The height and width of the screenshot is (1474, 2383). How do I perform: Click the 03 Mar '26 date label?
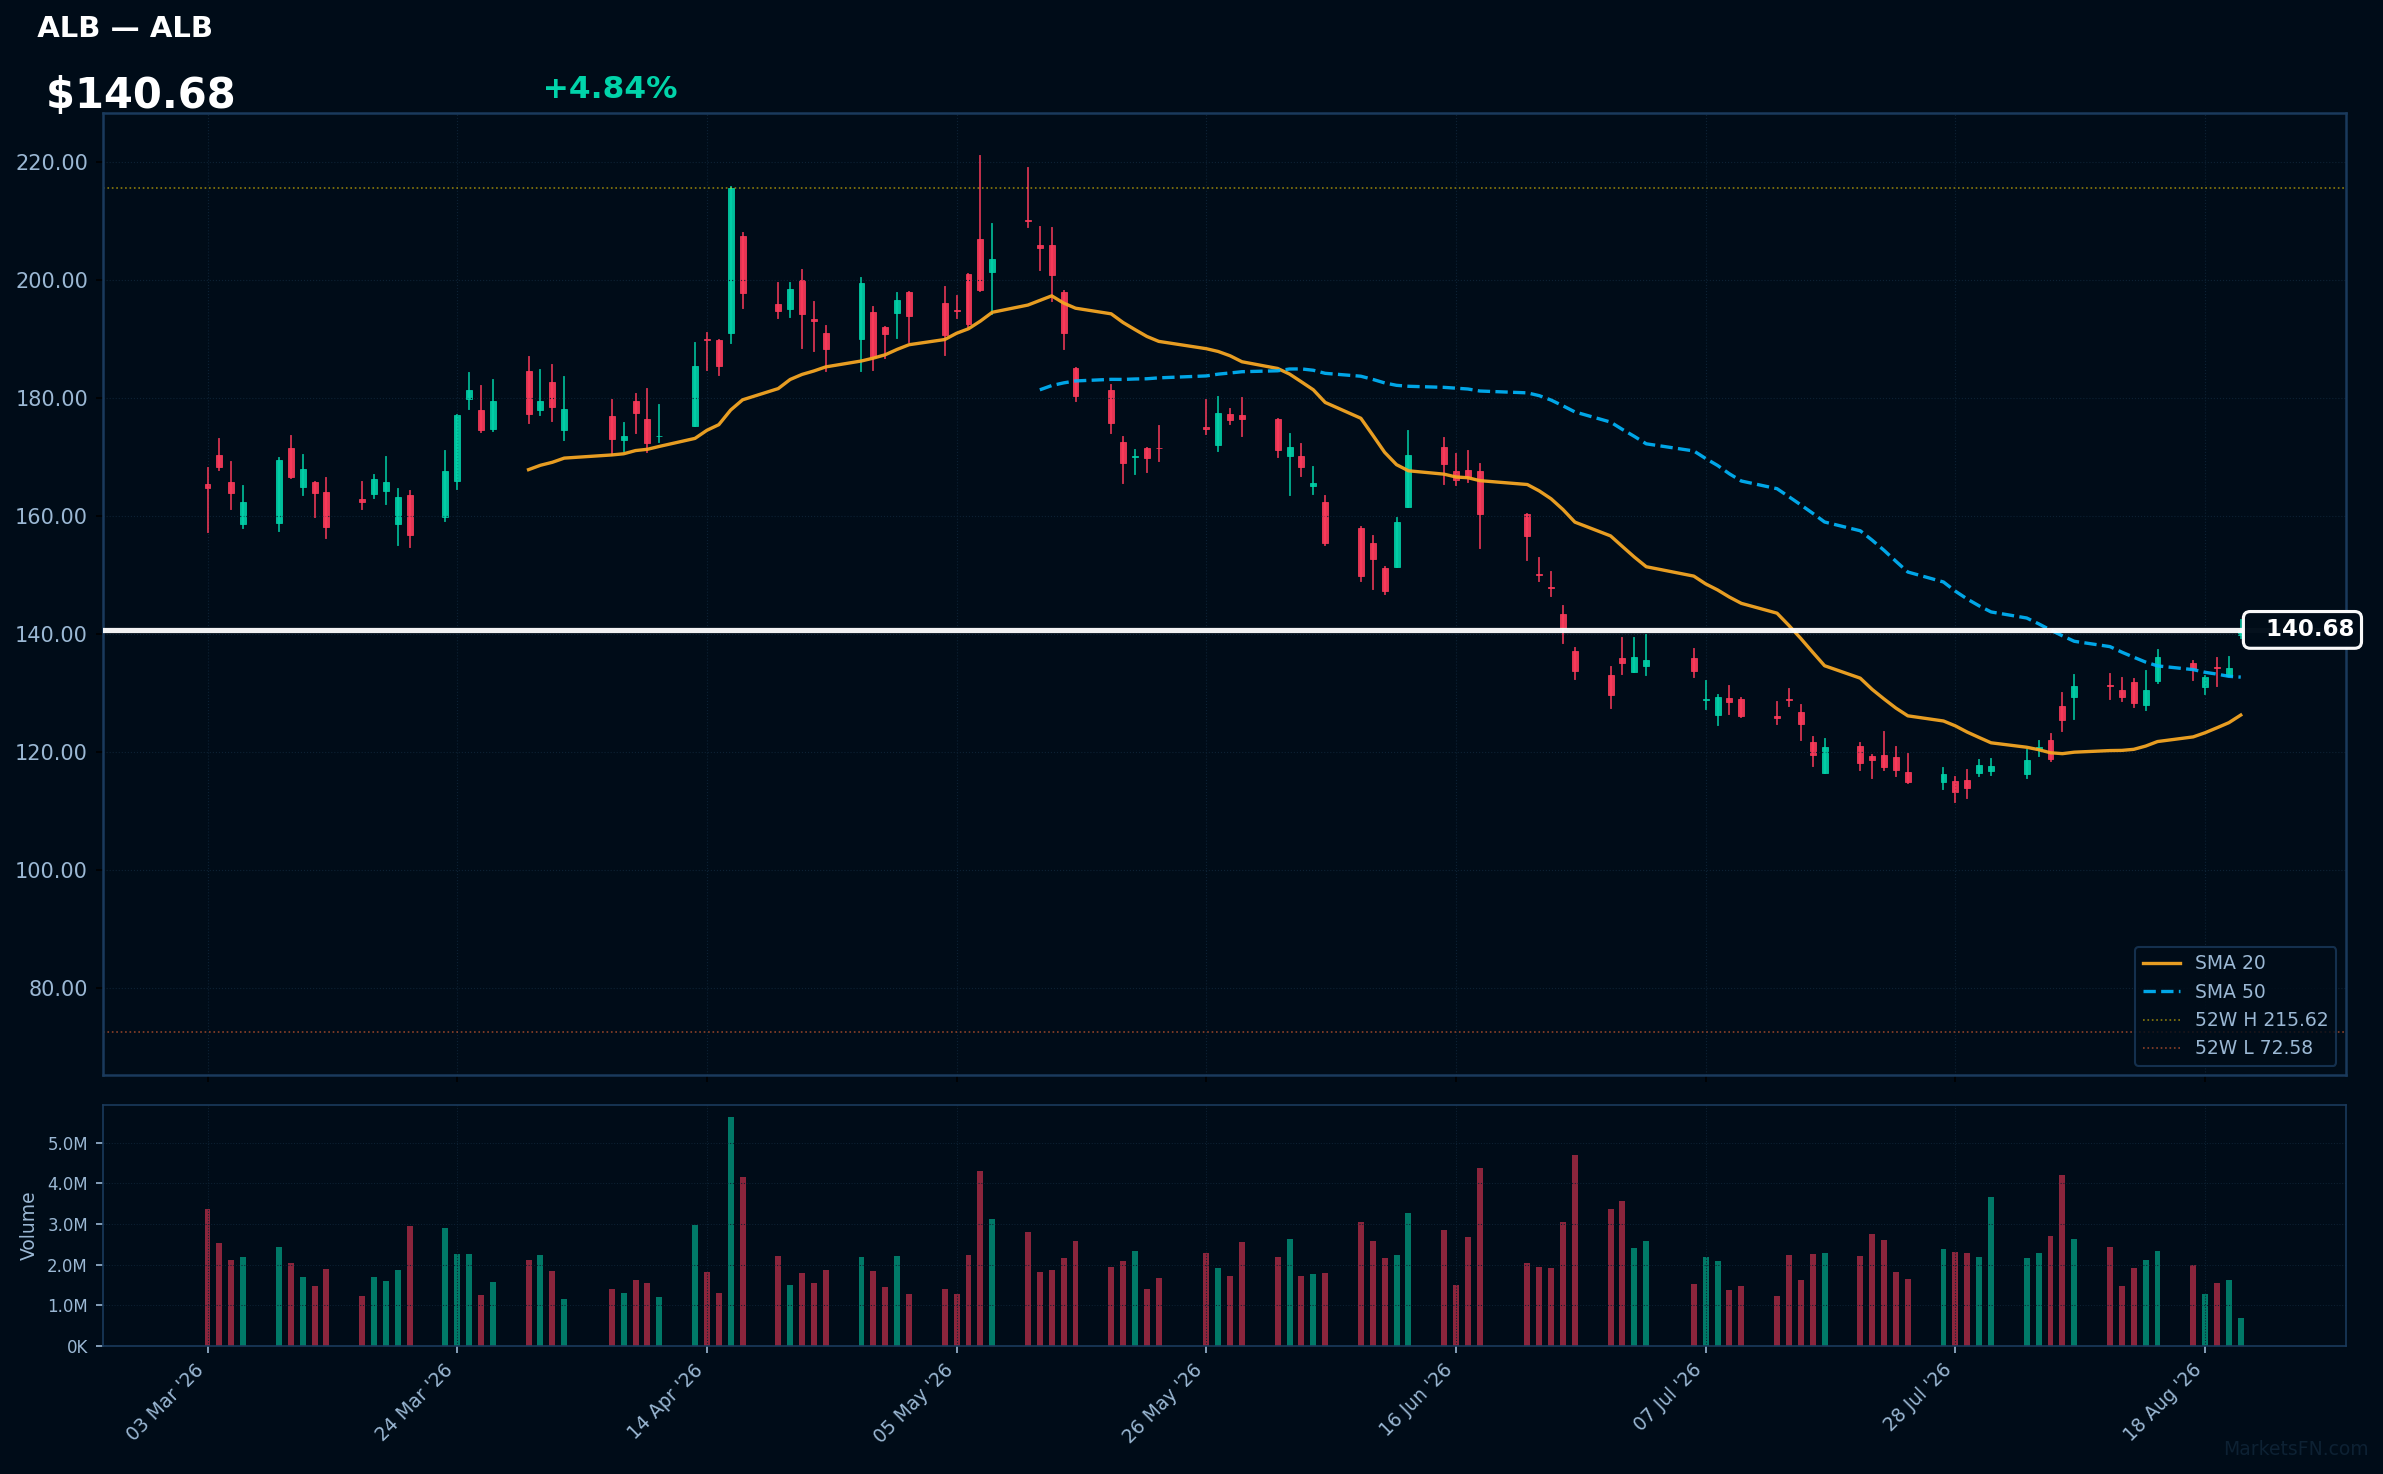[165, 1402]
